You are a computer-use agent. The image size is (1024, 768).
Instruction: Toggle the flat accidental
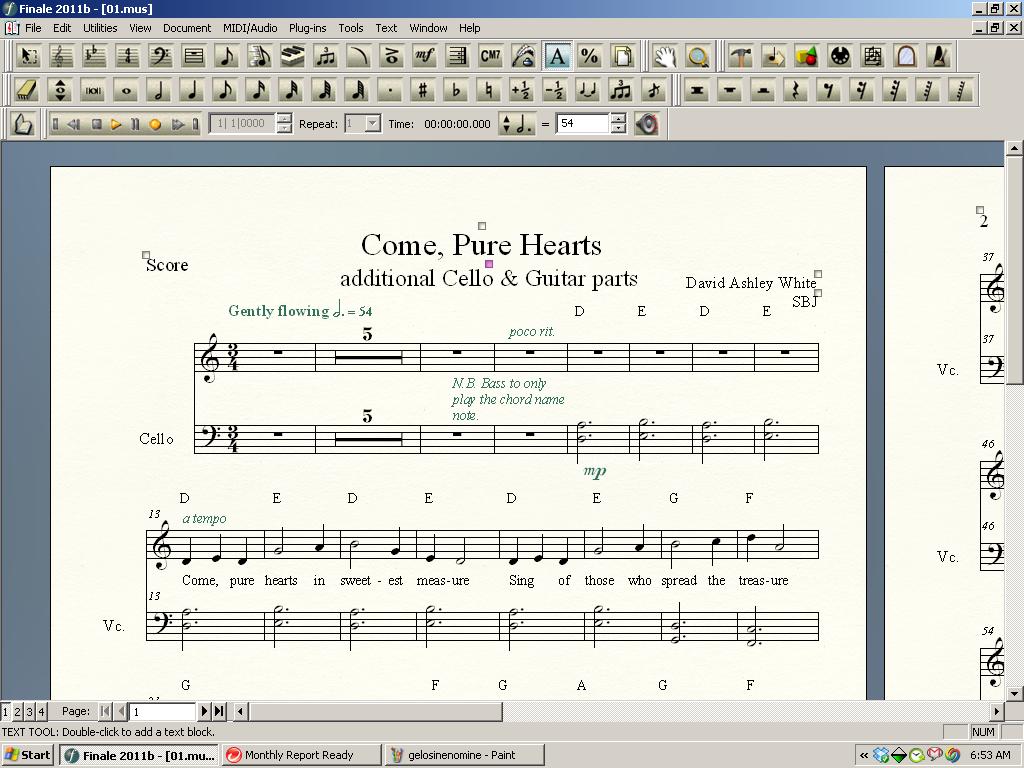click(x=456, y=90)
